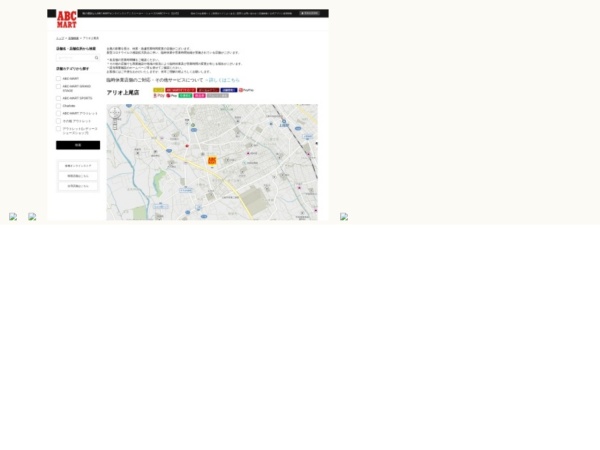
Task: Click the orange store marker on map
Action: pyautogui.click(x=212, y=160)
